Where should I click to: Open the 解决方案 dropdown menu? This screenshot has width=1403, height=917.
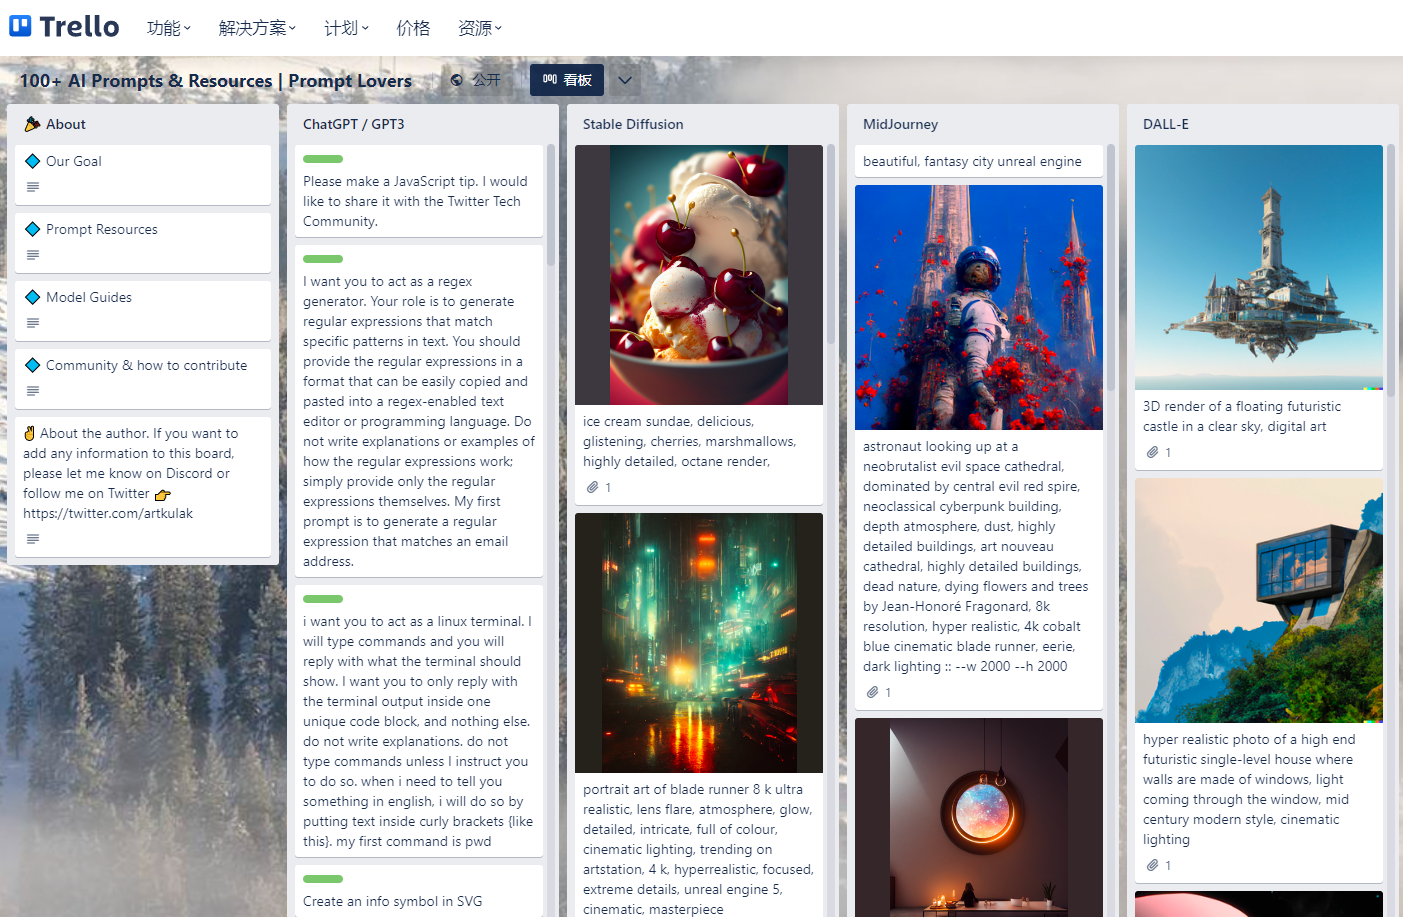click(257, 28)
